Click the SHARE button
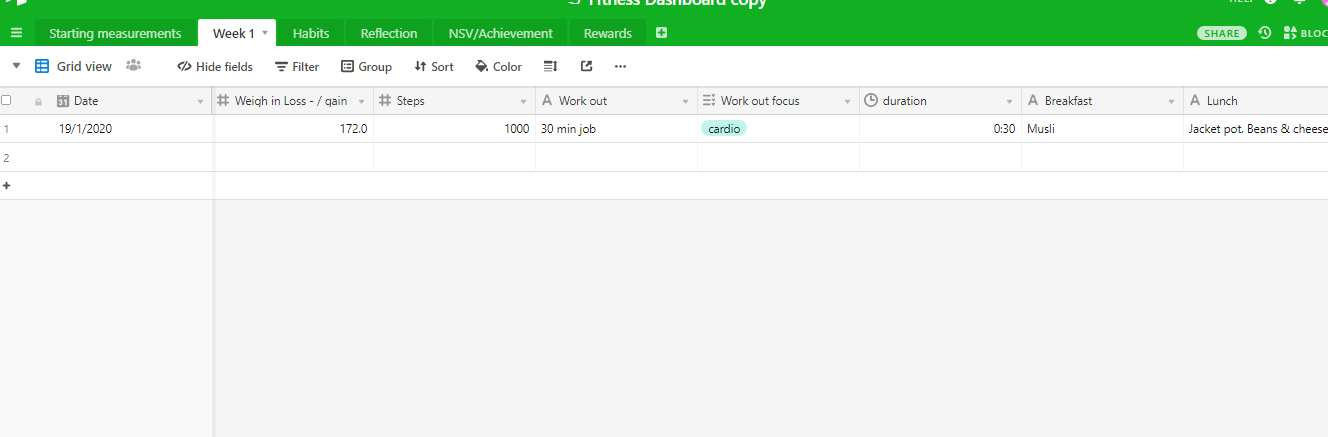The height and width of the screenshot is (437, 1328). pyautogui.click(x=1221, y=33)
